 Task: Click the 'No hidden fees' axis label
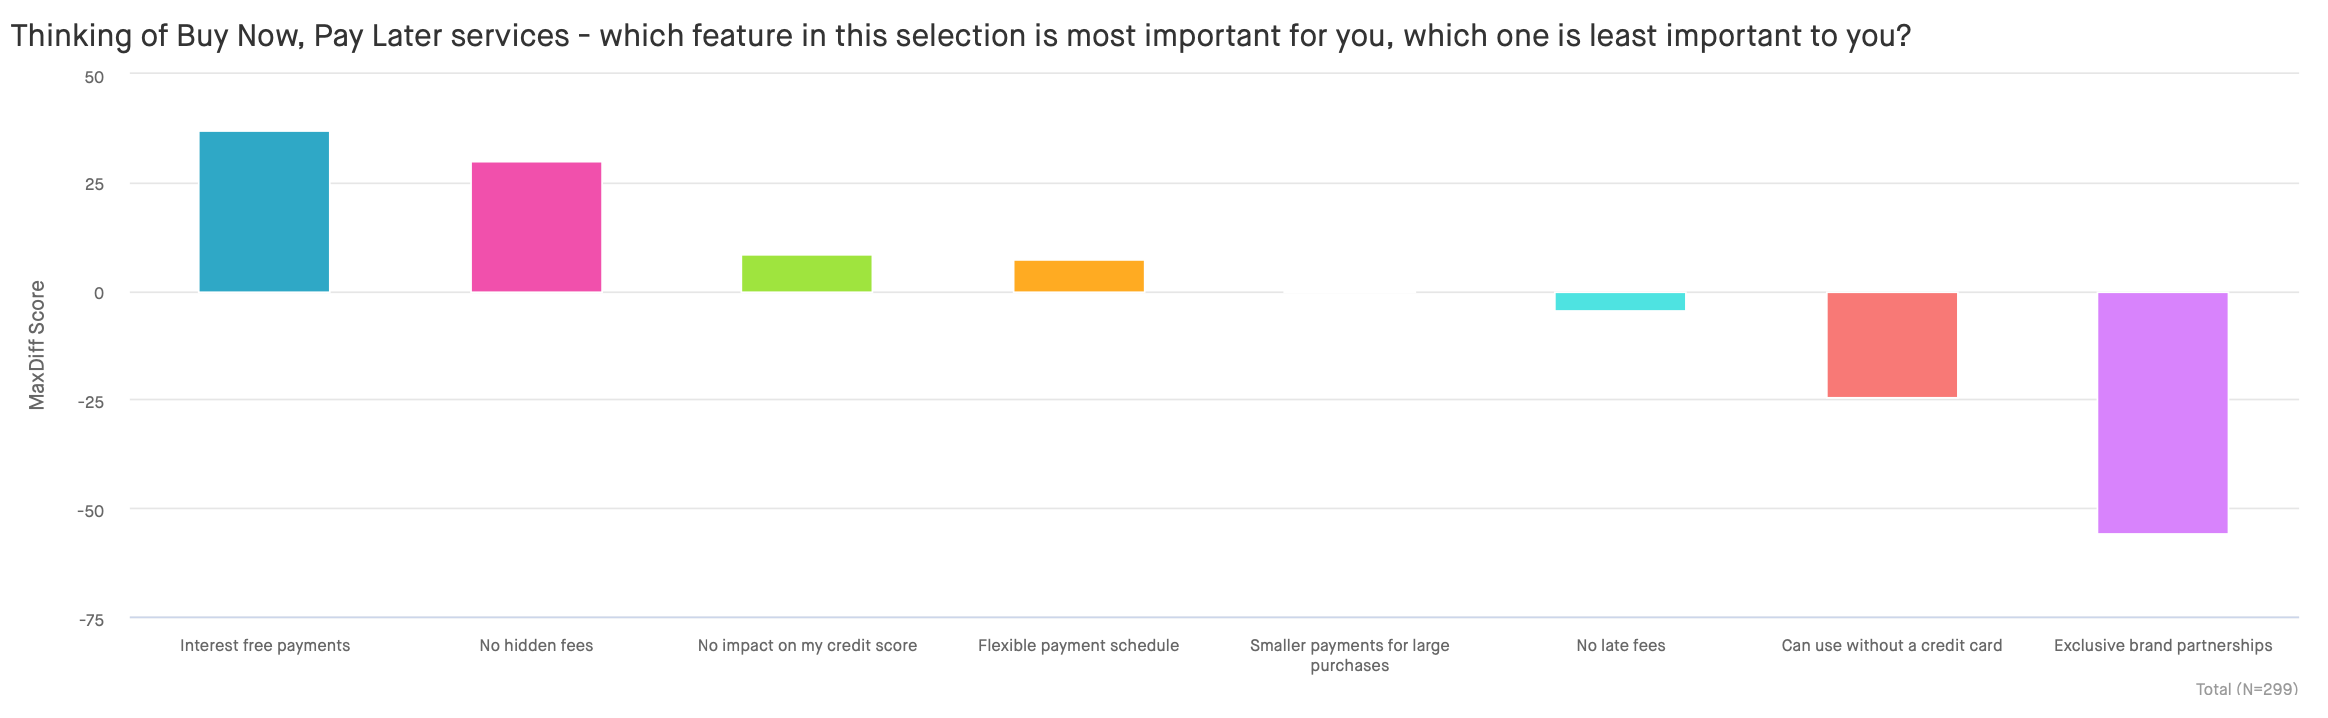point(536,646)
